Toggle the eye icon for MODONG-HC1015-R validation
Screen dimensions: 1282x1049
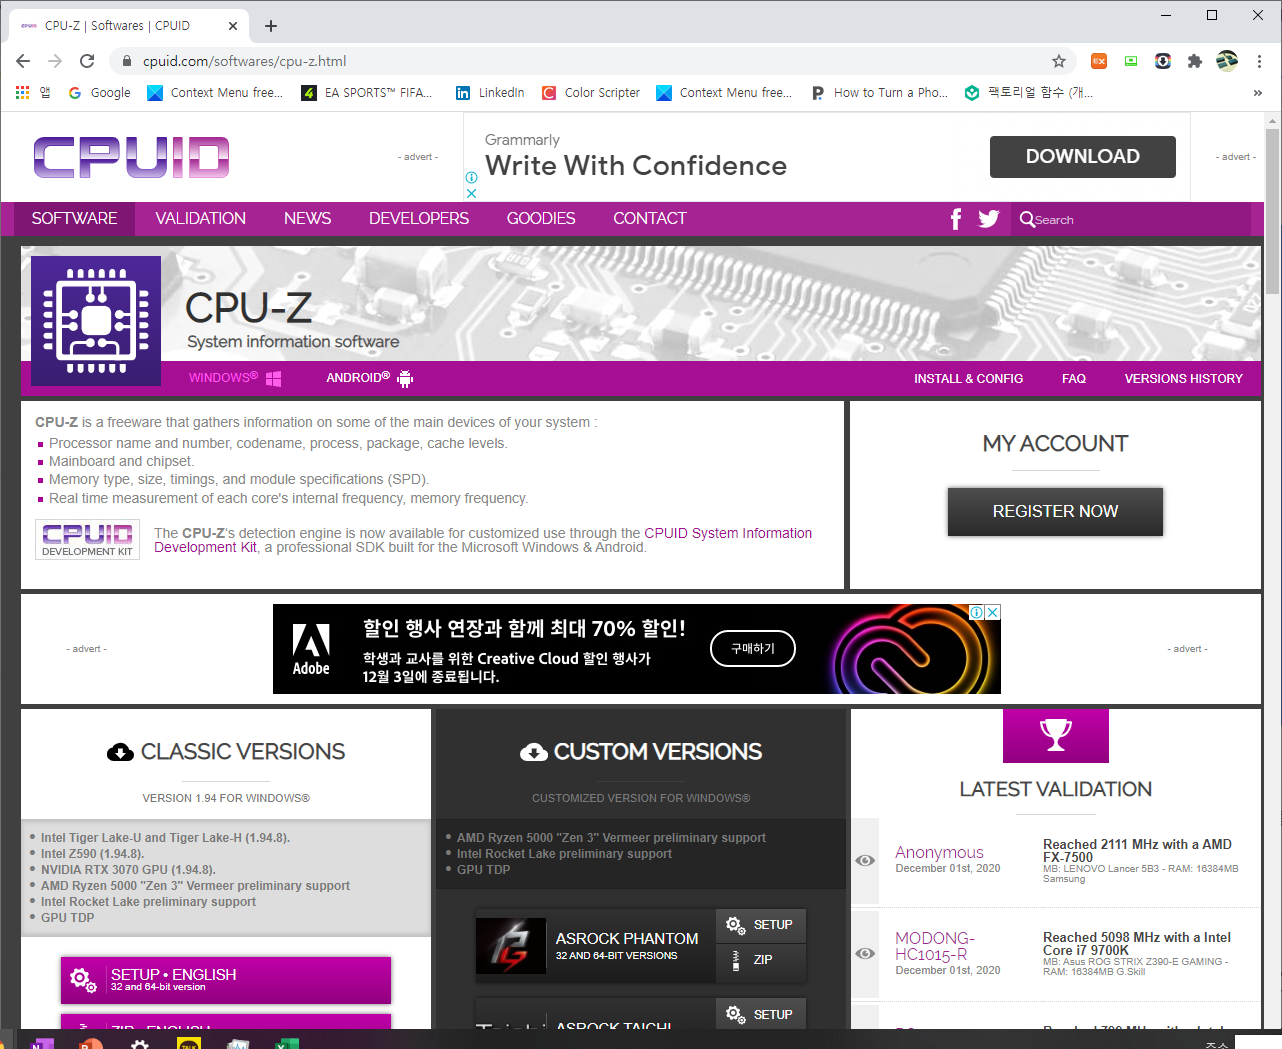(x=865, y=954)
